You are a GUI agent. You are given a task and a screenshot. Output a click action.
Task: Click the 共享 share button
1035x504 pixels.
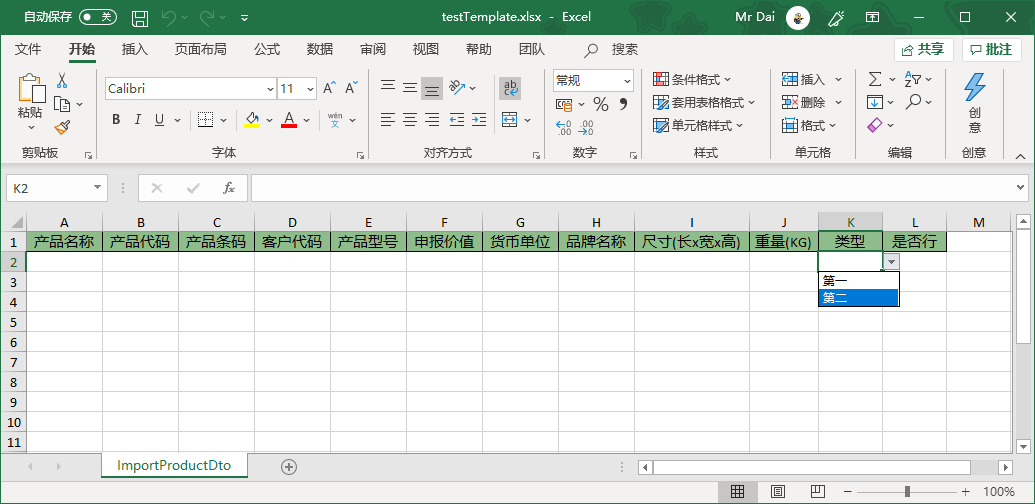[x=923, y=49]
